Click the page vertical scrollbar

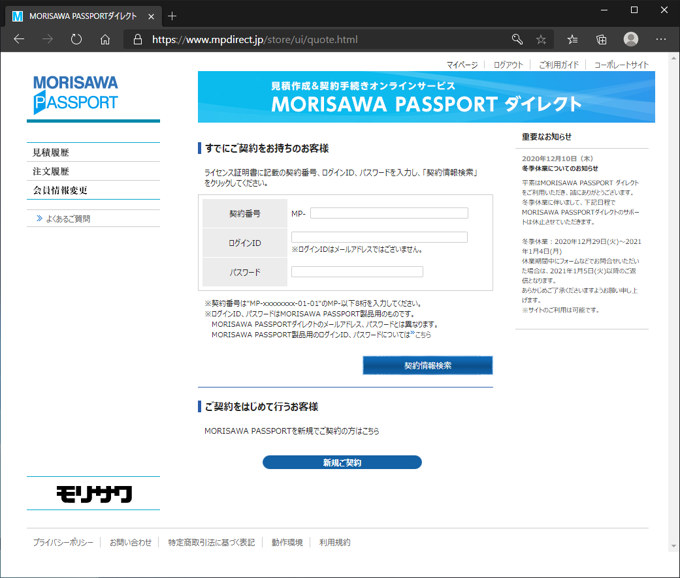click(x=673, y=301)
